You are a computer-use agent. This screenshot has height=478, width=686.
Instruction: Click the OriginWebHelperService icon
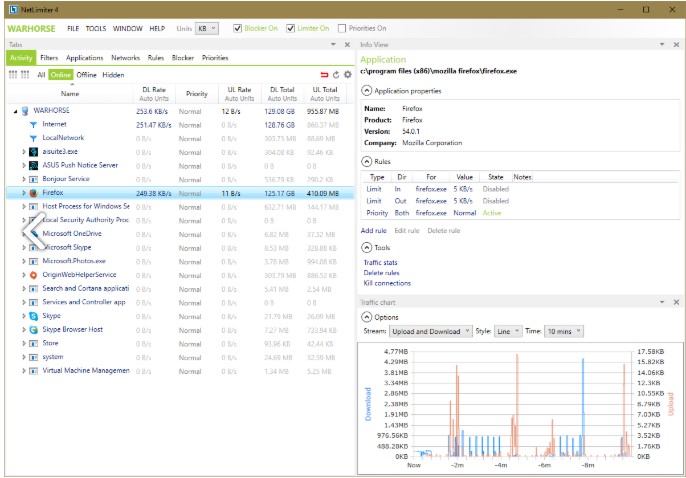click(x=34, y=274)
